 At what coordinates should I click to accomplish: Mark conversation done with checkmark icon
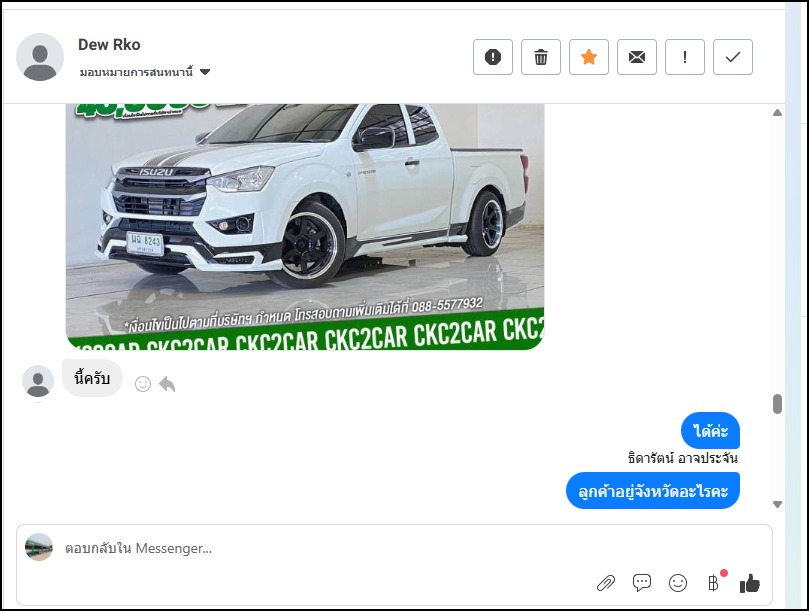point(733,57)
